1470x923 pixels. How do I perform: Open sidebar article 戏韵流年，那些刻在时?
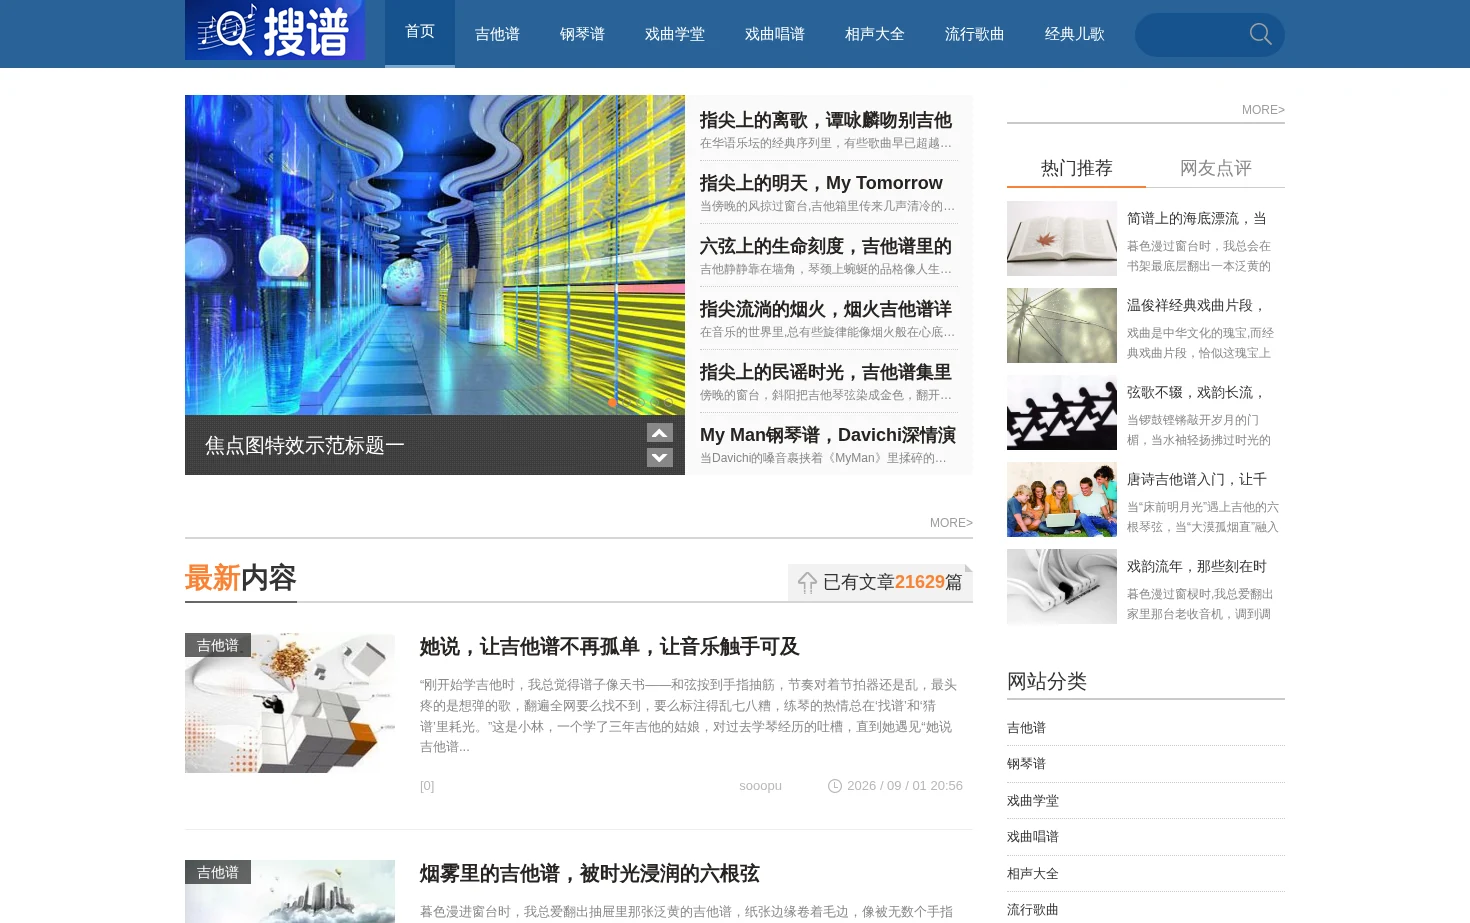[x=1196, y=566]
